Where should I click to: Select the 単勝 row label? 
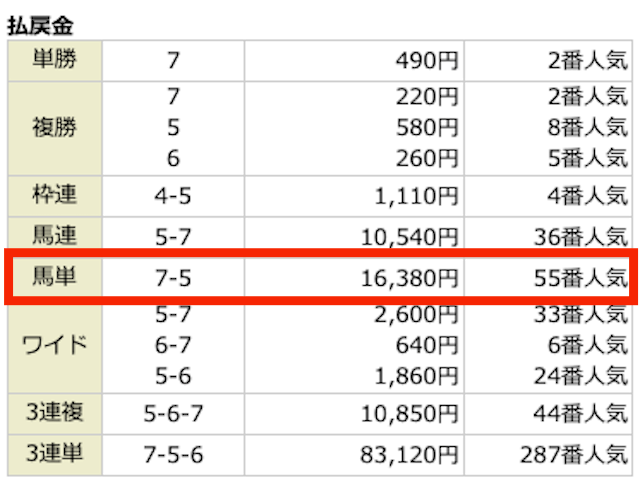(55, 59)
